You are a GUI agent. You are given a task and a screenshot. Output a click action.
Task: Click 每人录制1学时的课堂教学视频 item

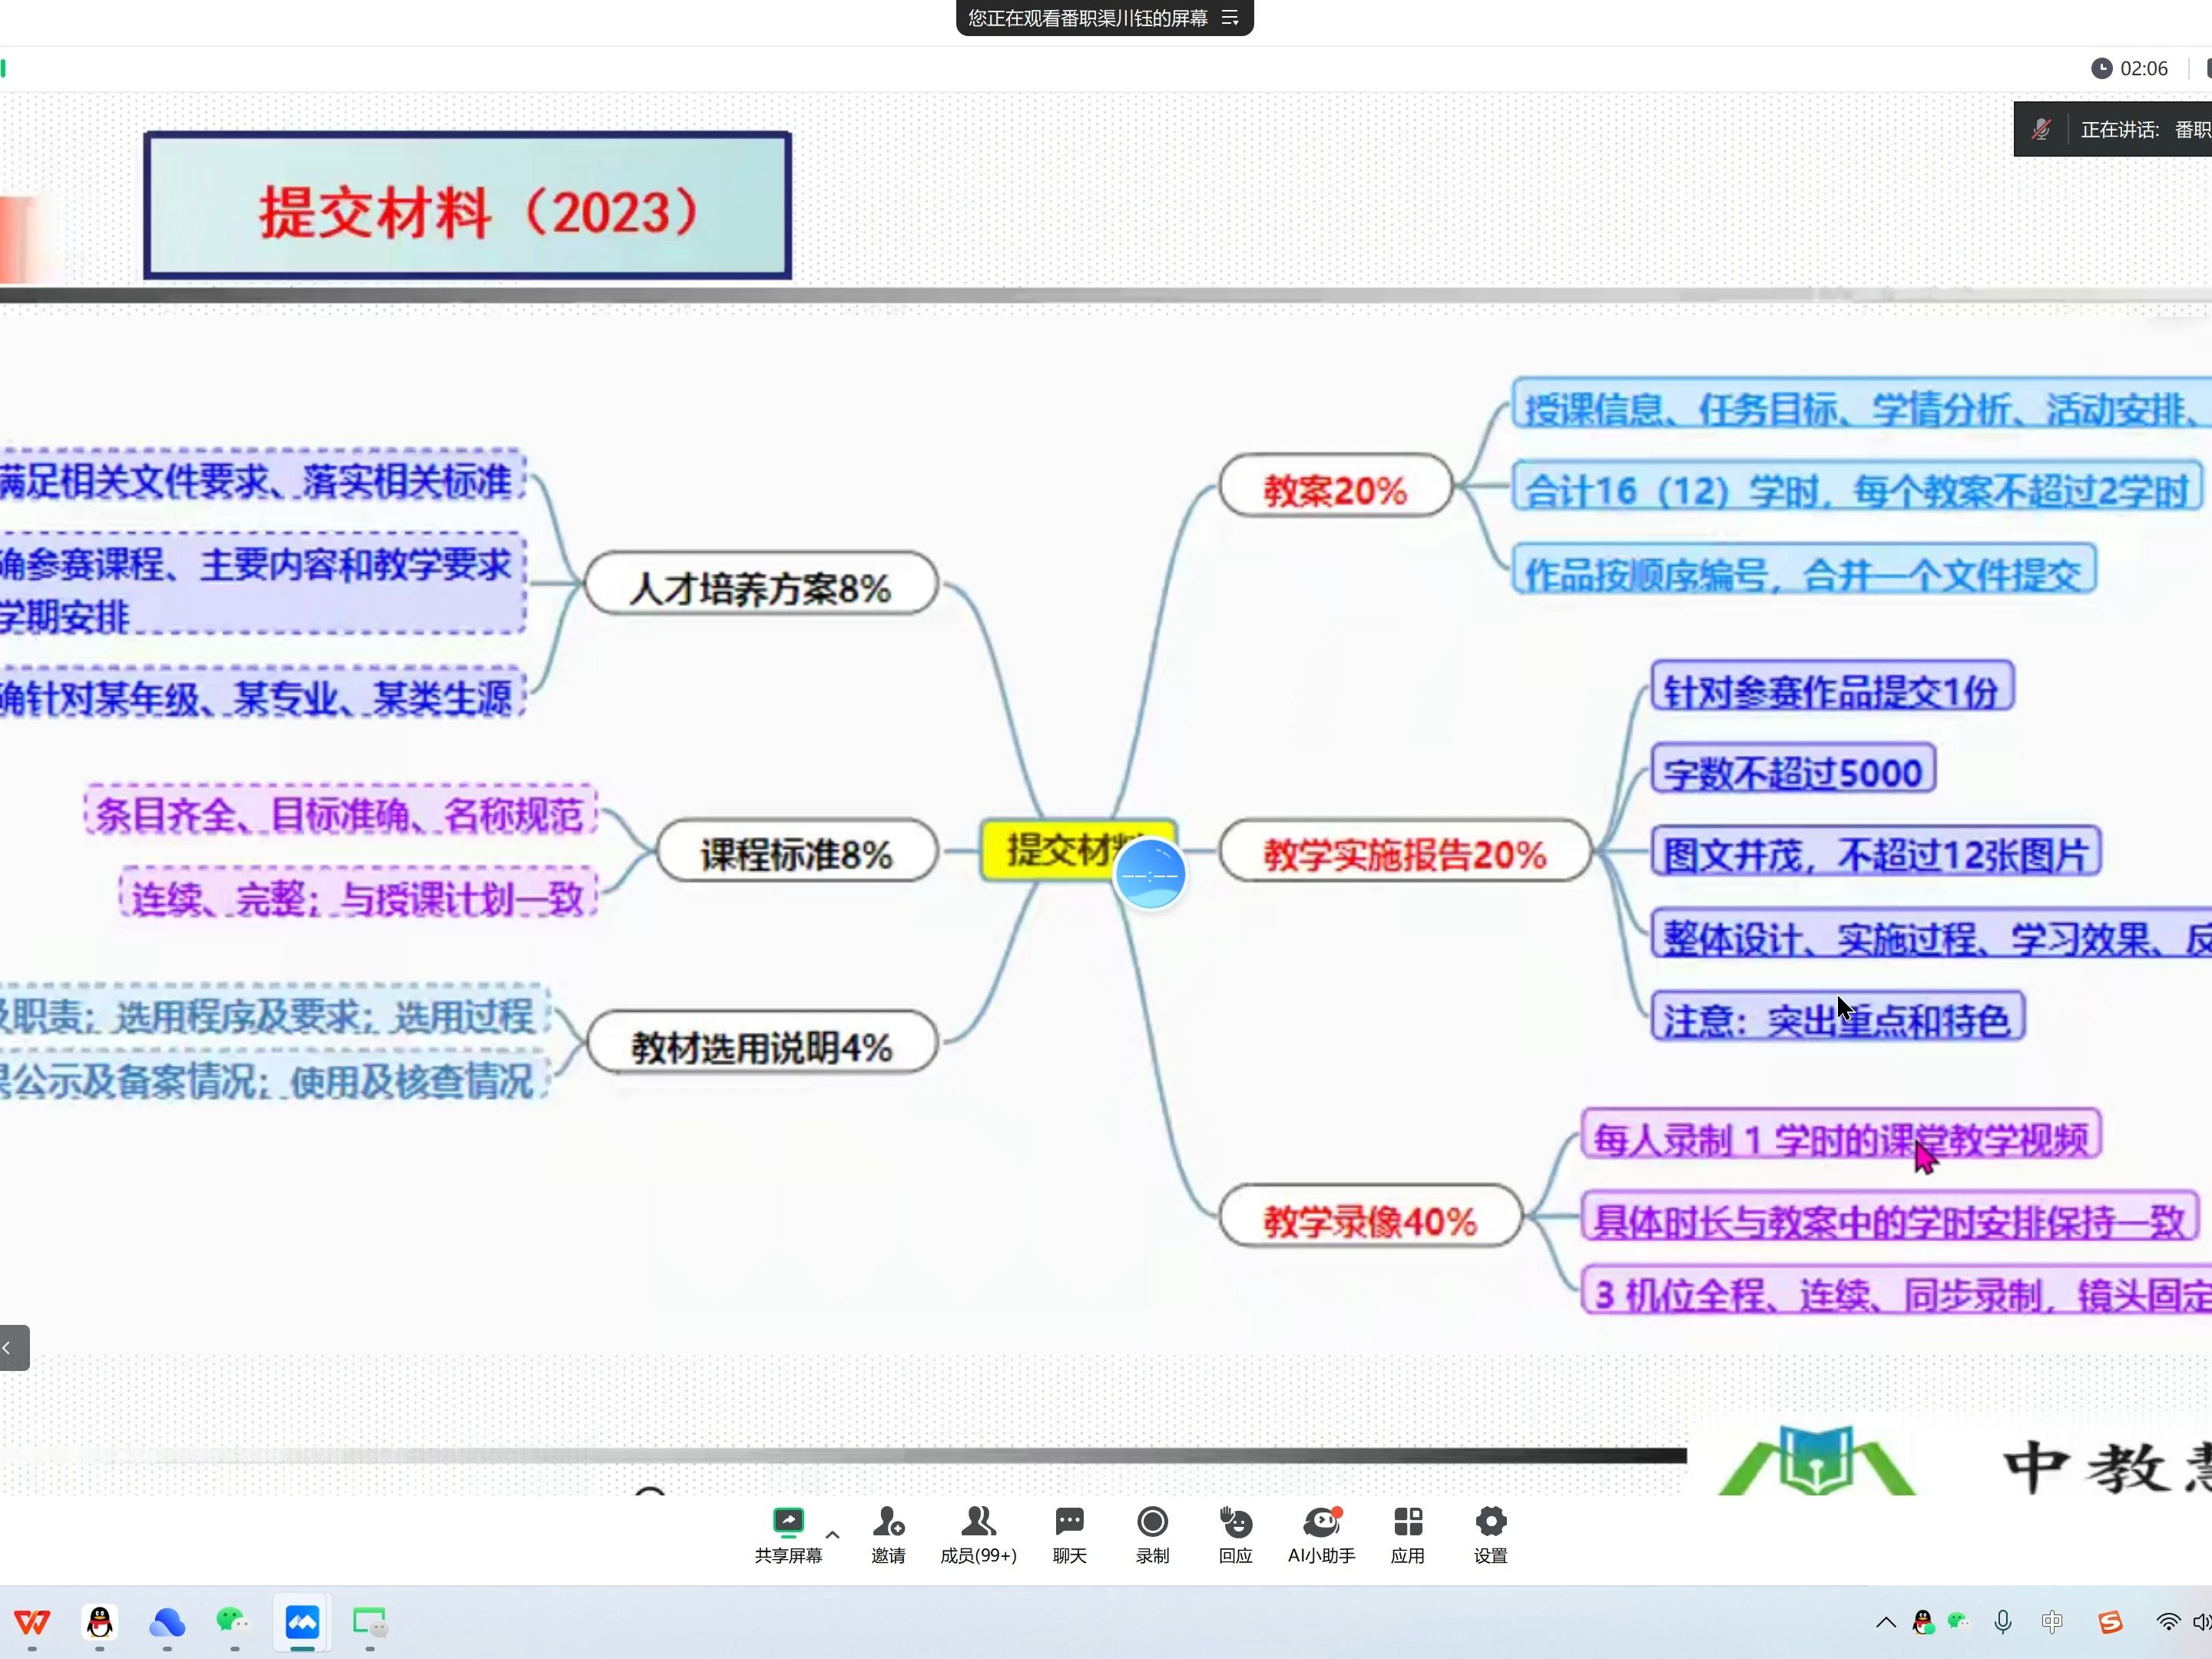(x=1841, y=1135)
